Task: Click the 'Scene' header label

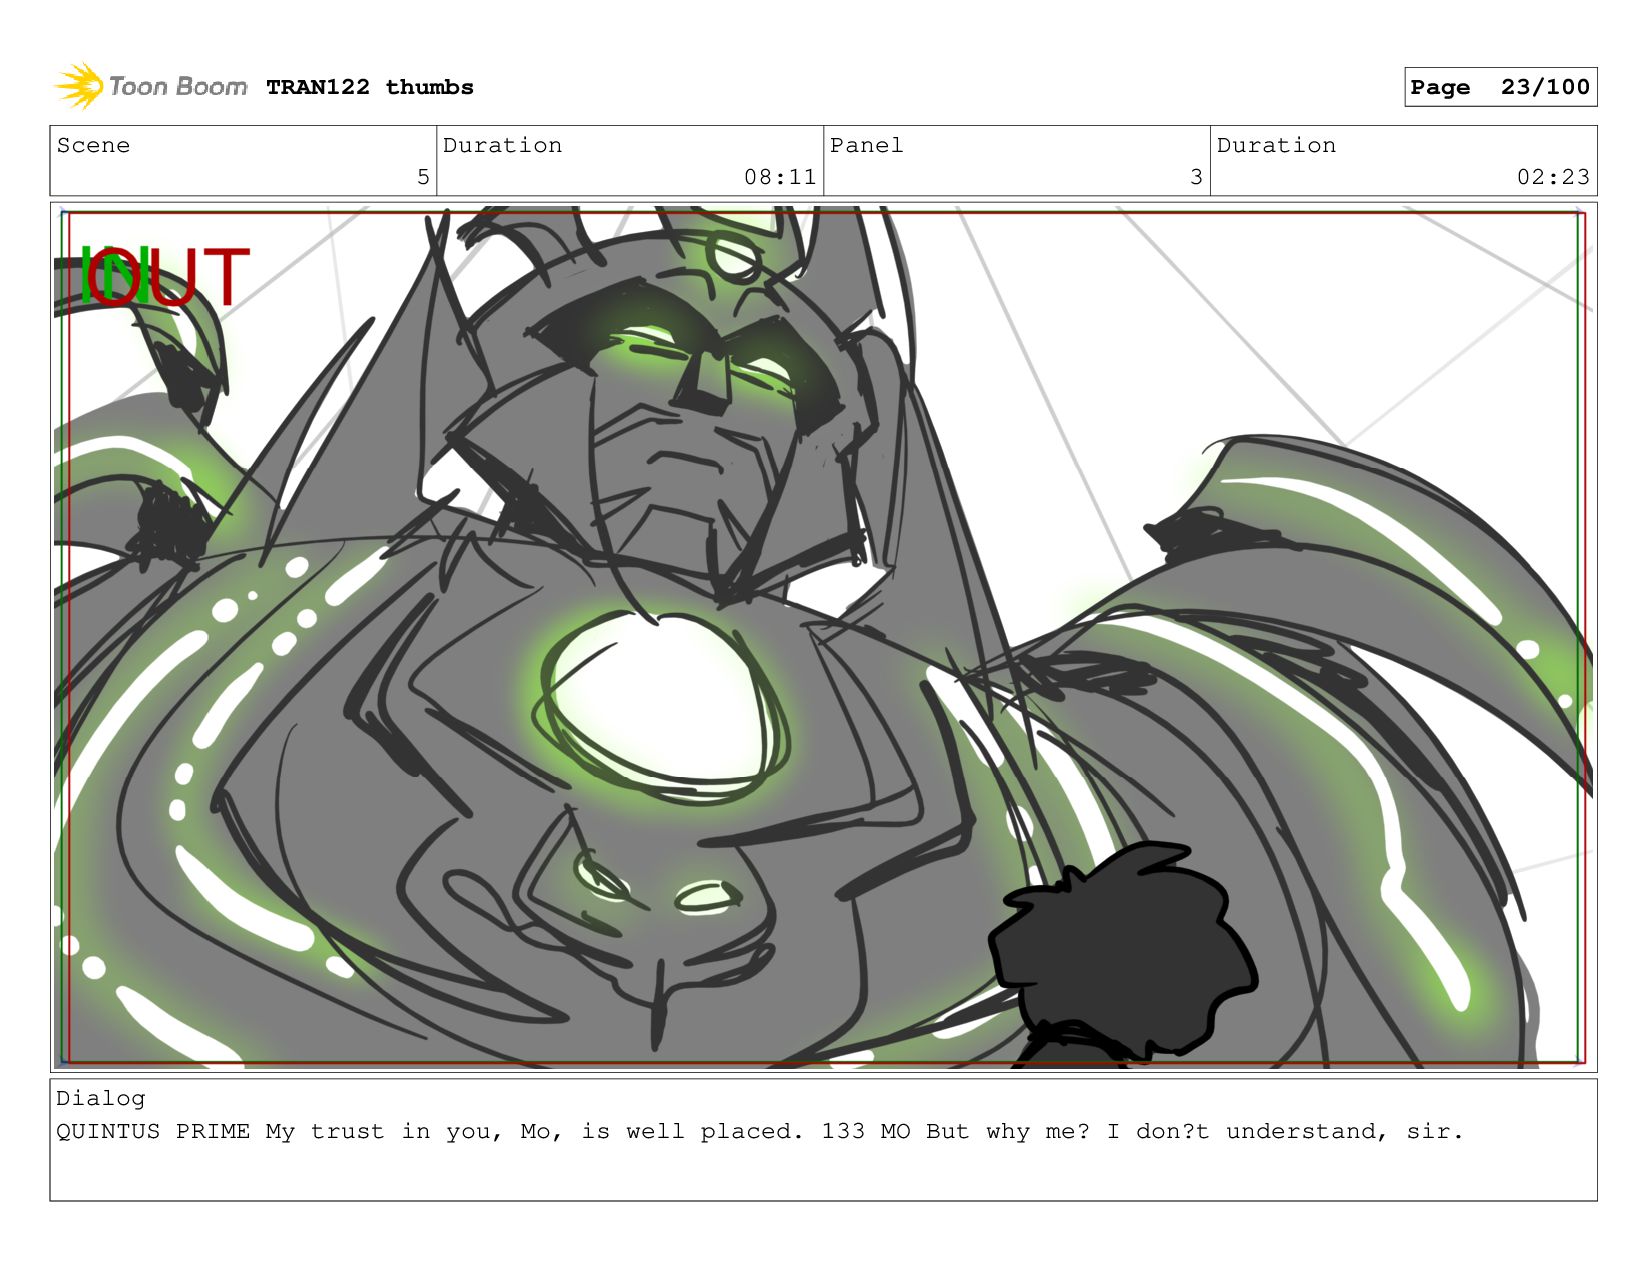Action: click(93, 145)
